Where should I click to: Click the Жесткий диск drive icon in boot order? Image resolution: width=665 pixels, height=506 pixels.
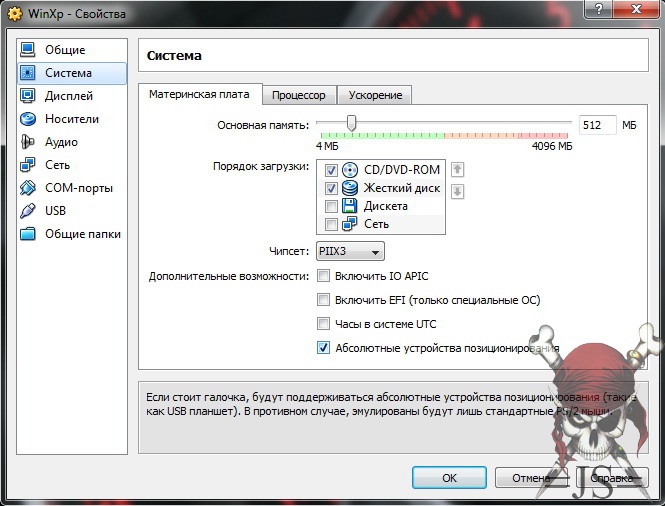pyautogui.click(x=350, y=188)
